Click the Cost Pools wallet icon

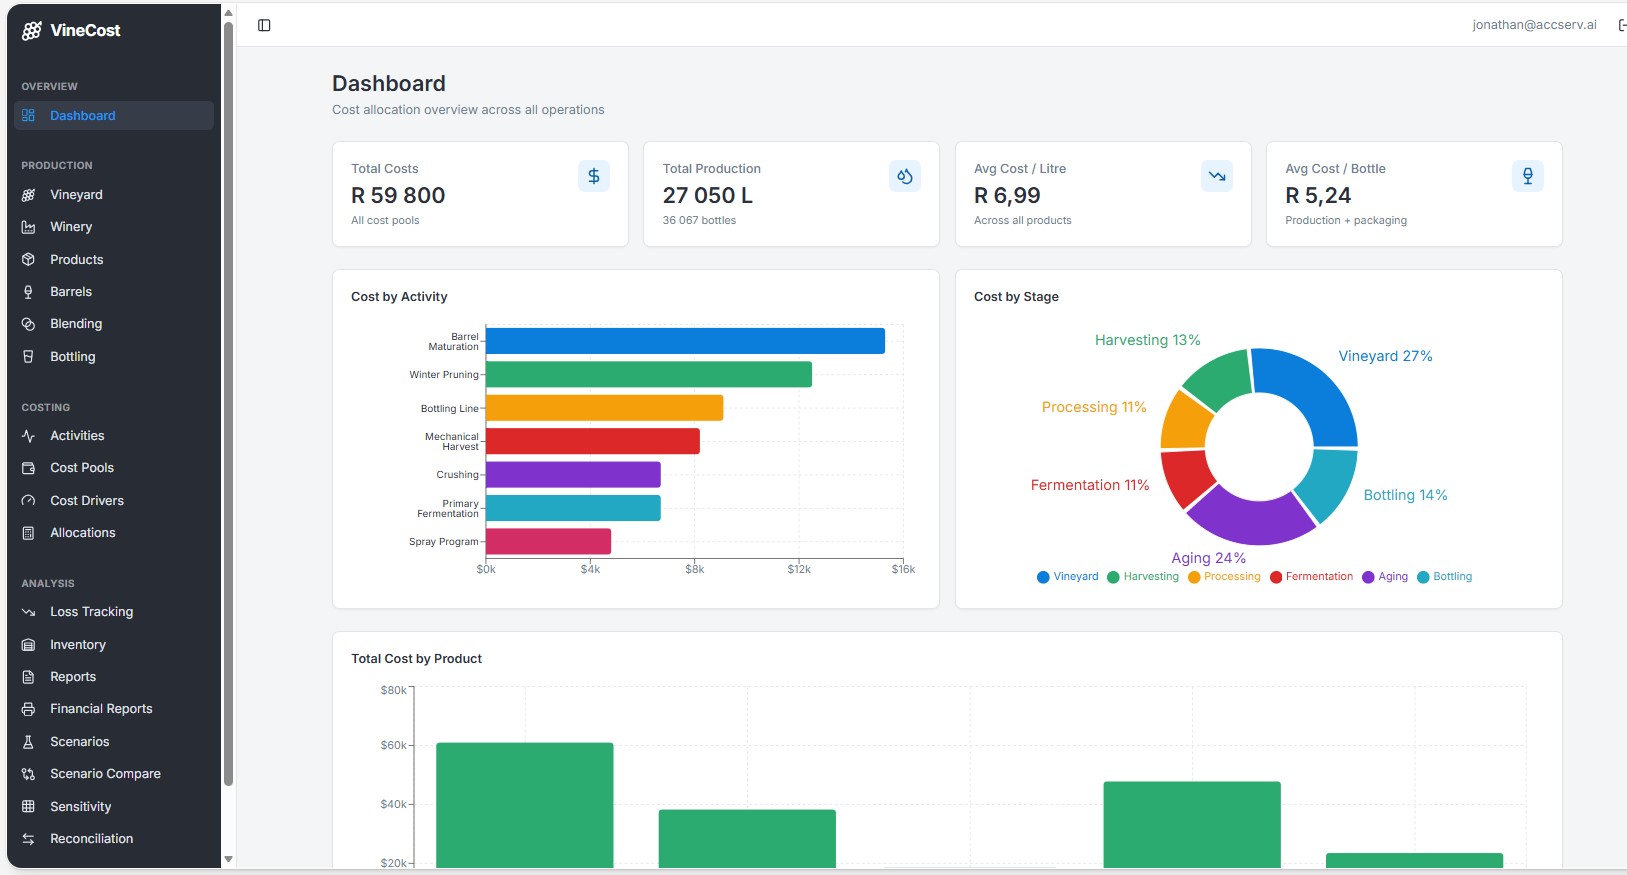coord(28,468)
